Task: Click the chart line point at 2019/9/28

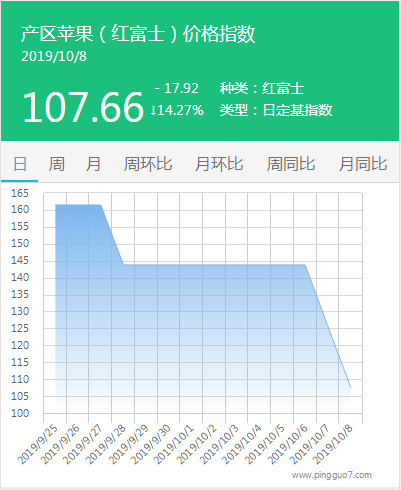Action: 124,265
